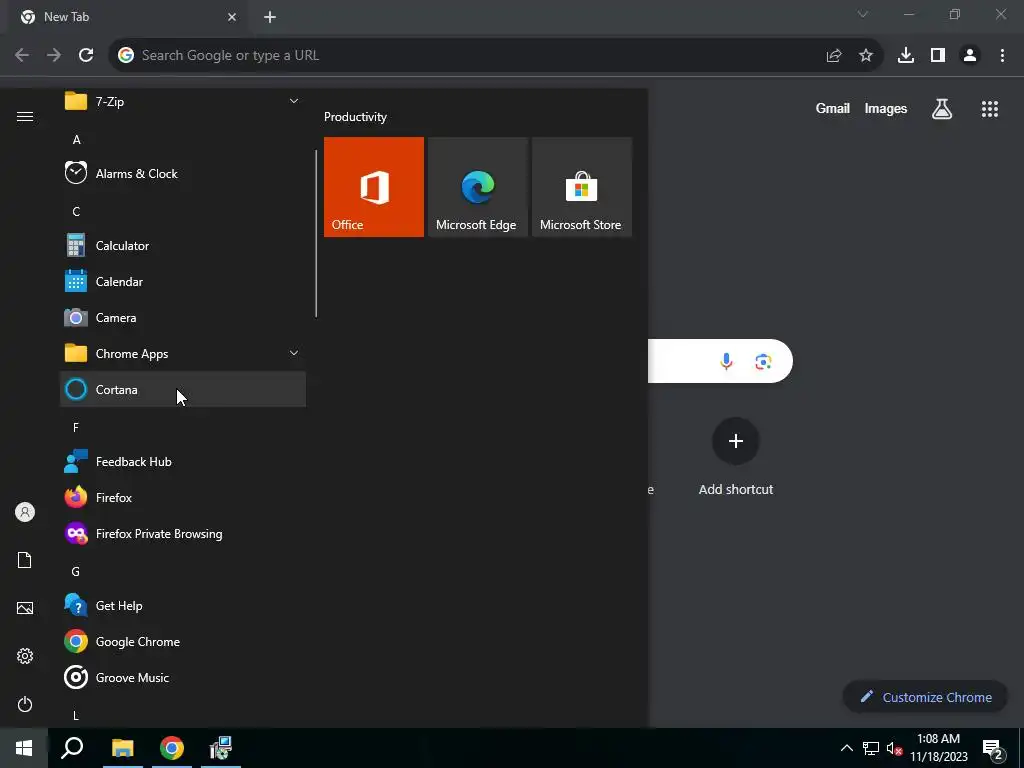Launch the Camera app
The image size is (1024, 768).
(x=183, y=317)
